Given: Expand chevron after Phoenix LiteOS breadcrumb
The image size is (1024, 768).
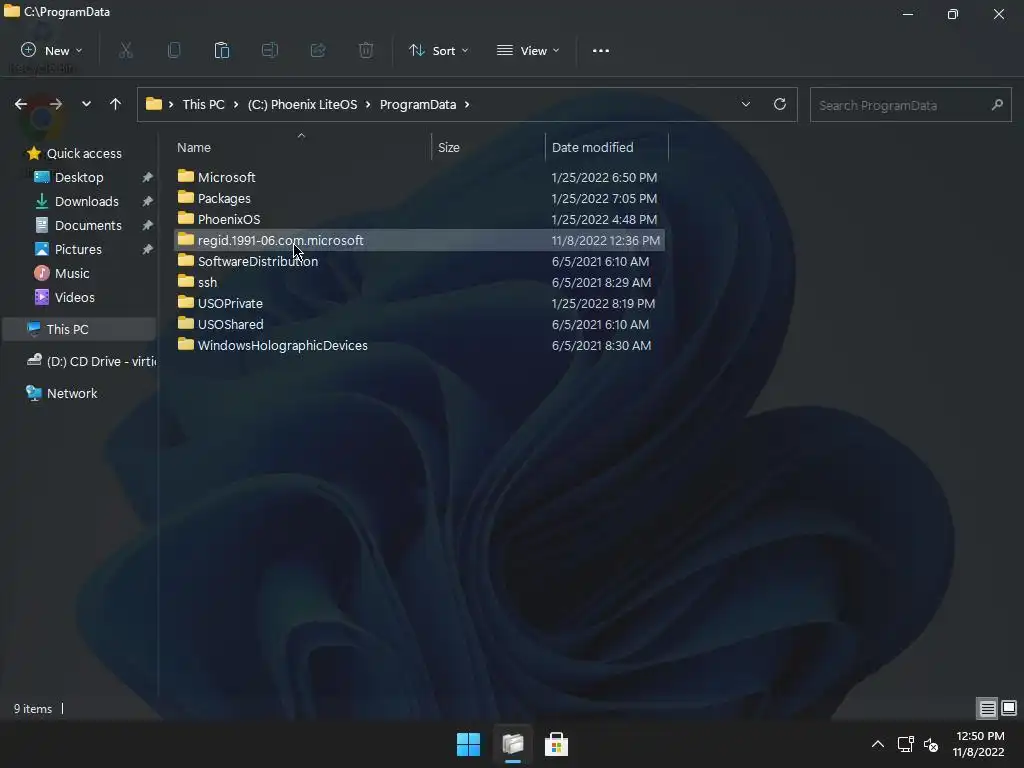Looking at the screenshot, I should pyautogui.click(x=368, y=104).
